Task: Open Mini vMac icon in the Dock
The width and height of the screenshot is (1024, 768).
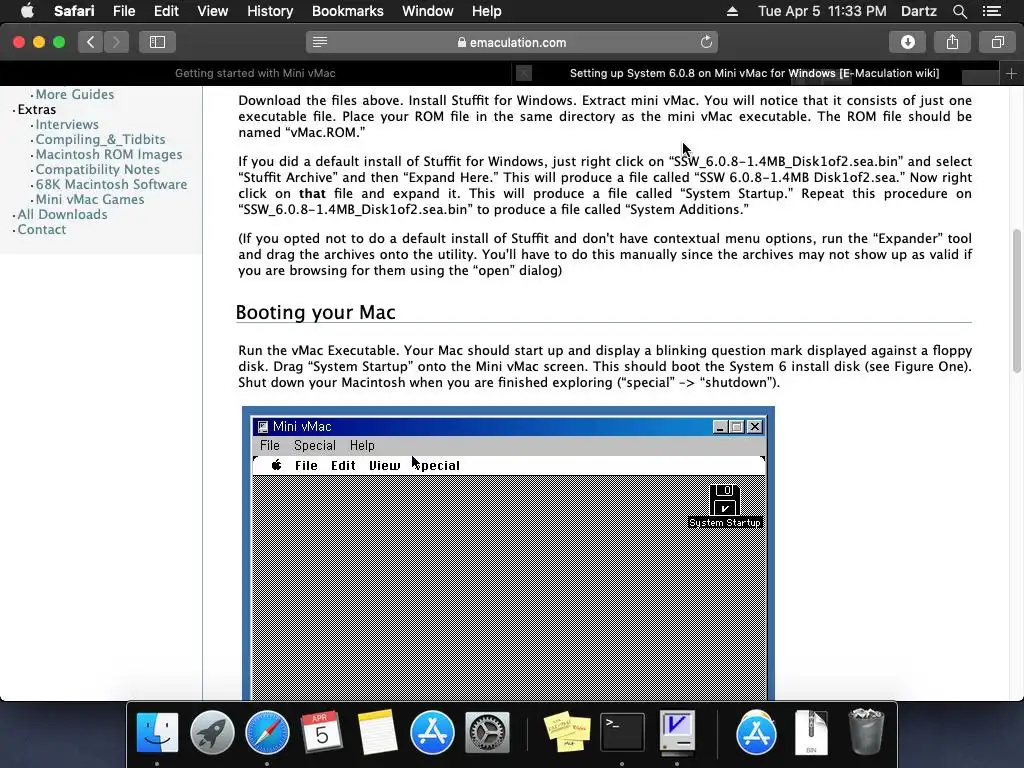Action: pyautogui.click(x=677, y=732)
